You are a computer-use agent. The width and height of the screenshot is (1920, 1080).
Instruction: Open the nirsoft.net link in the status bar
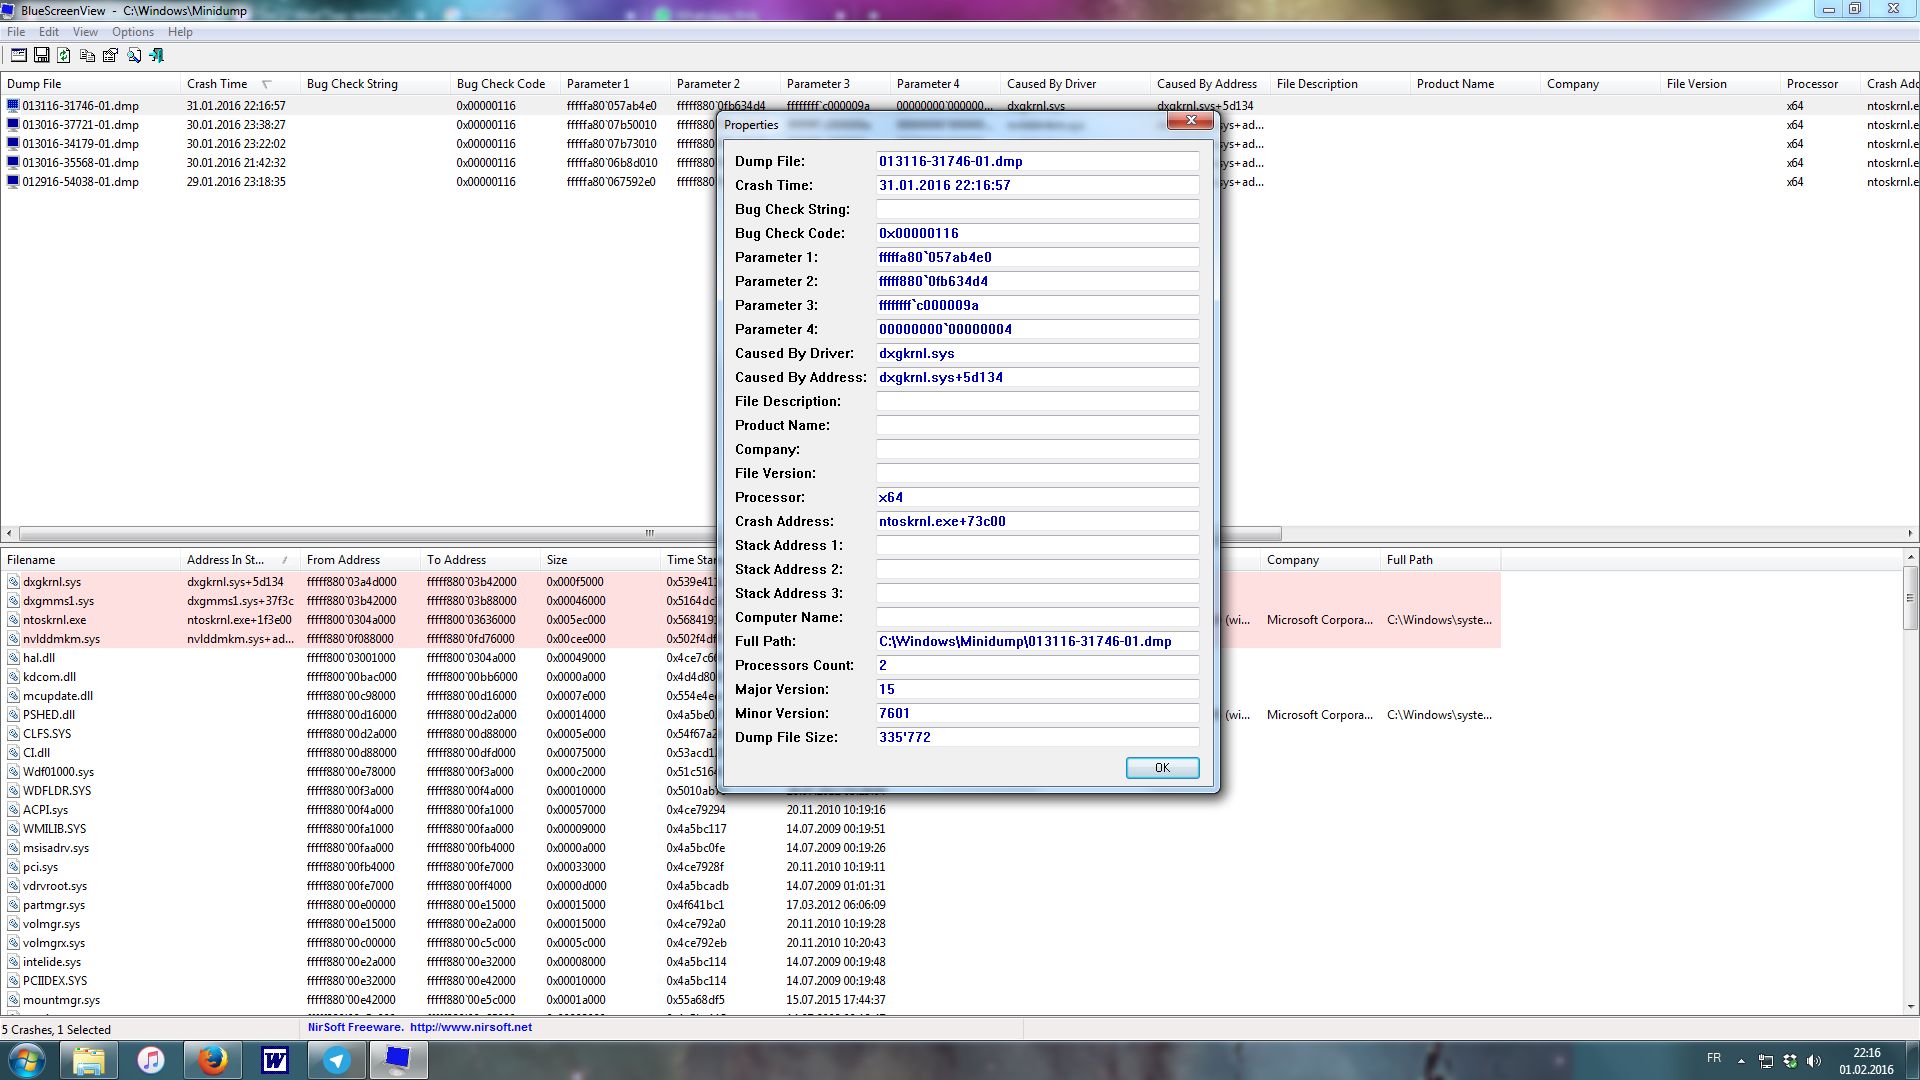pyautogui.click(x=470, y=1027)
